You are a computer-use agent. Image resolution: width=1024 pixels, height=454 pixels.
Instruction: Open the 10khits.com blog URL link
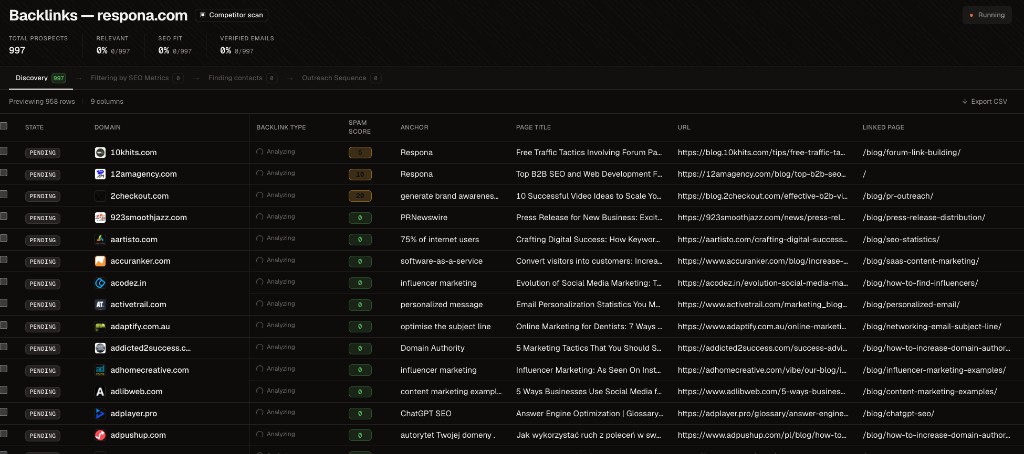click(761, 153)
